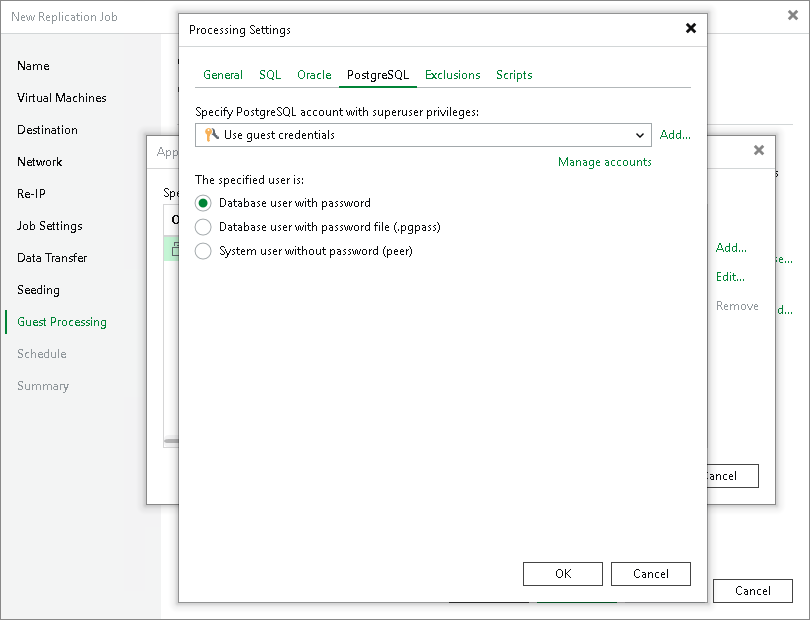Click Edit... in the background processing window
The width and height of the screenshot is (810, 620).
click(730, 277)
